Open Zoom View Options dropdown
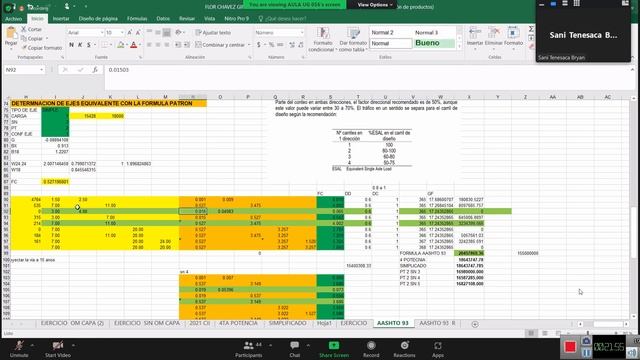 (375, 4)
